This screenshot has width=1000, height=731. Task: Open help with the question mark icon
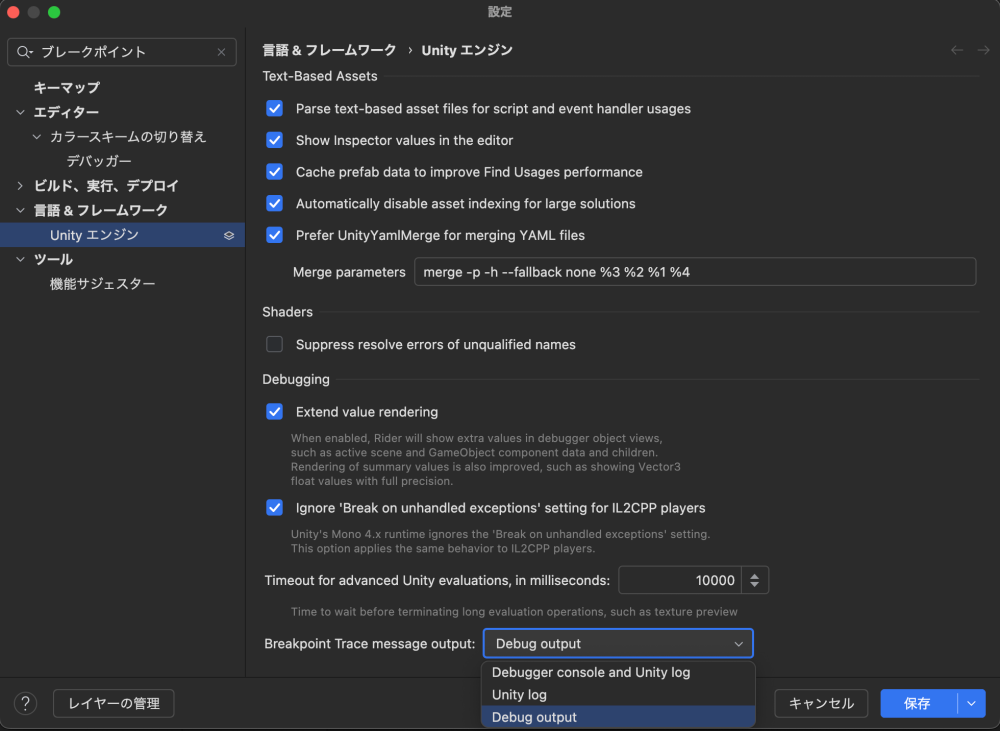[x=26, y=704]
